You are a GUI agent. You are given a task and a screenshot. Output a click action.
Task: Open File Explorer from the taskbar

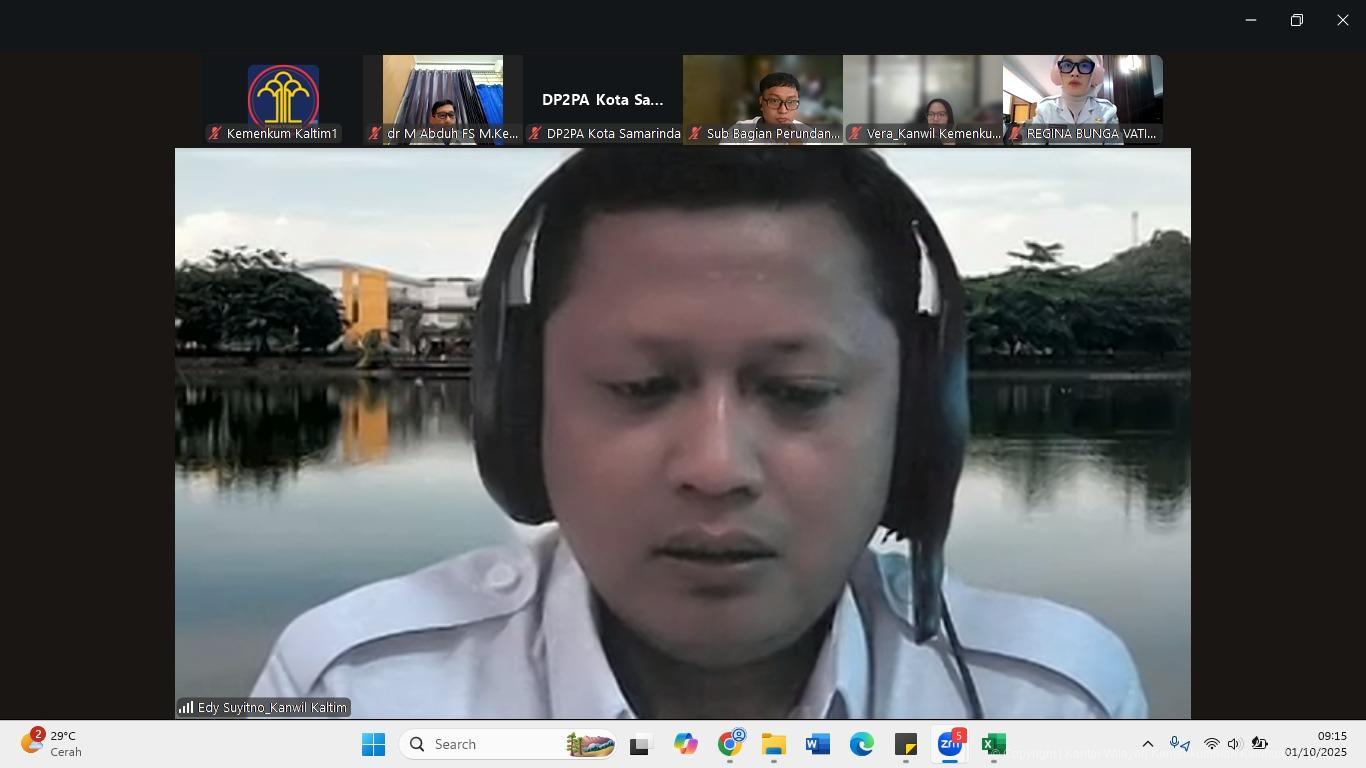(773, 745)
